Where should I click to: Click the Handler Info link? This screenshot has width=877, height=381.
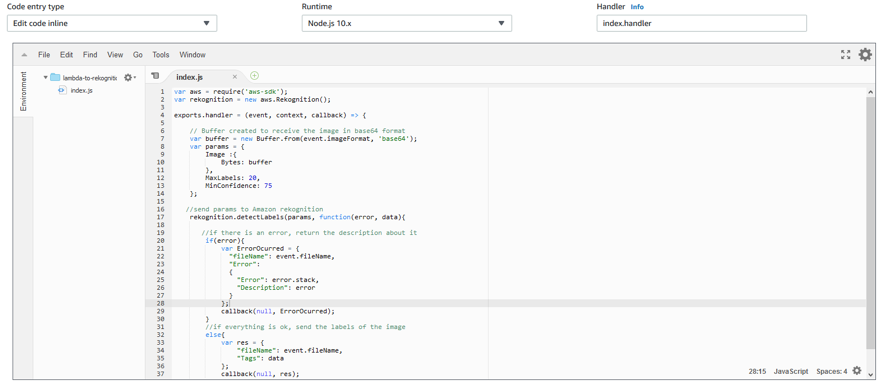[637, 7]
